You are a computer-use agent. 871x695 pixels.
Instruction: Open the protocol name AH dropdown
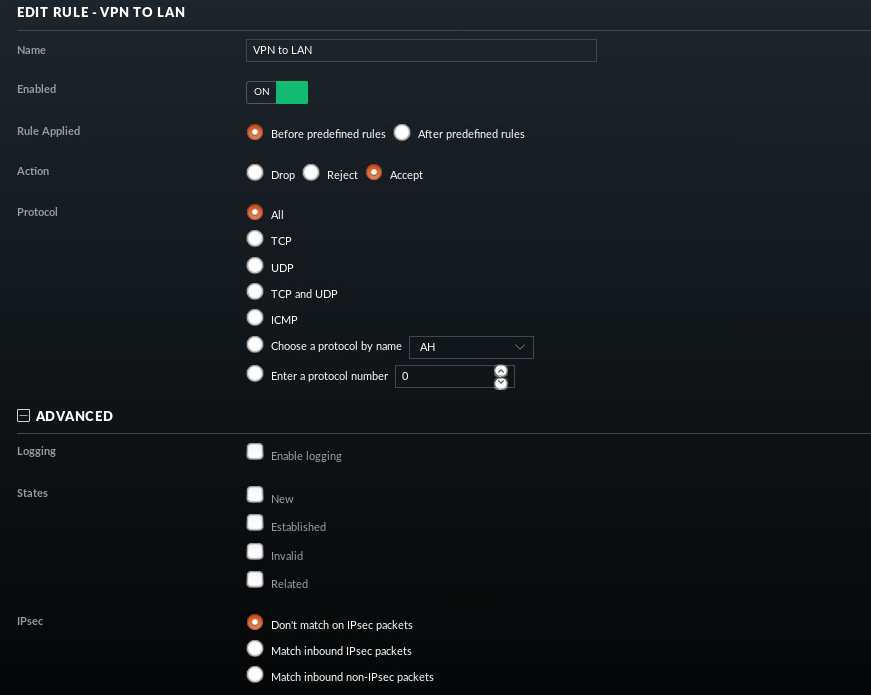[x=471, y=347]
